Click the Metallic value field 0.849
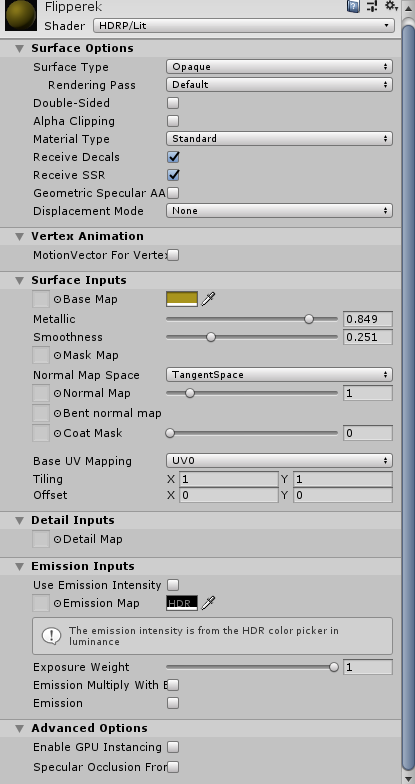Screen dimensions: 415x784 [x=368, y=319]
